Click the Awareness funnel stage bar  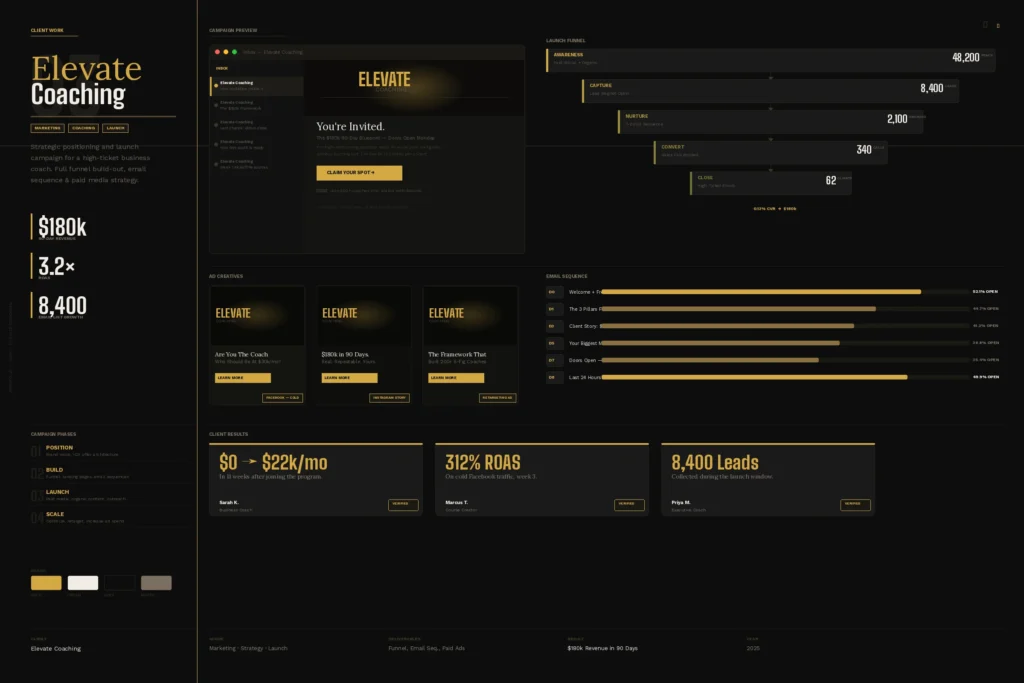pyautogui.click(x=770, y=59)
